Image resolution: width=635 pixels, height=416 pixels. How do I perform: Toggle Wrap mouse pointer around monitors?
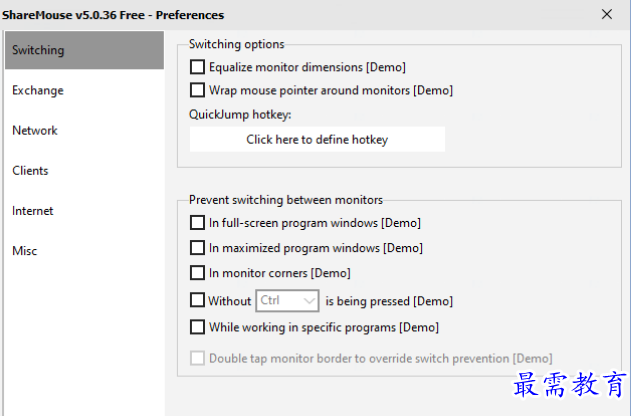(197, 90)
